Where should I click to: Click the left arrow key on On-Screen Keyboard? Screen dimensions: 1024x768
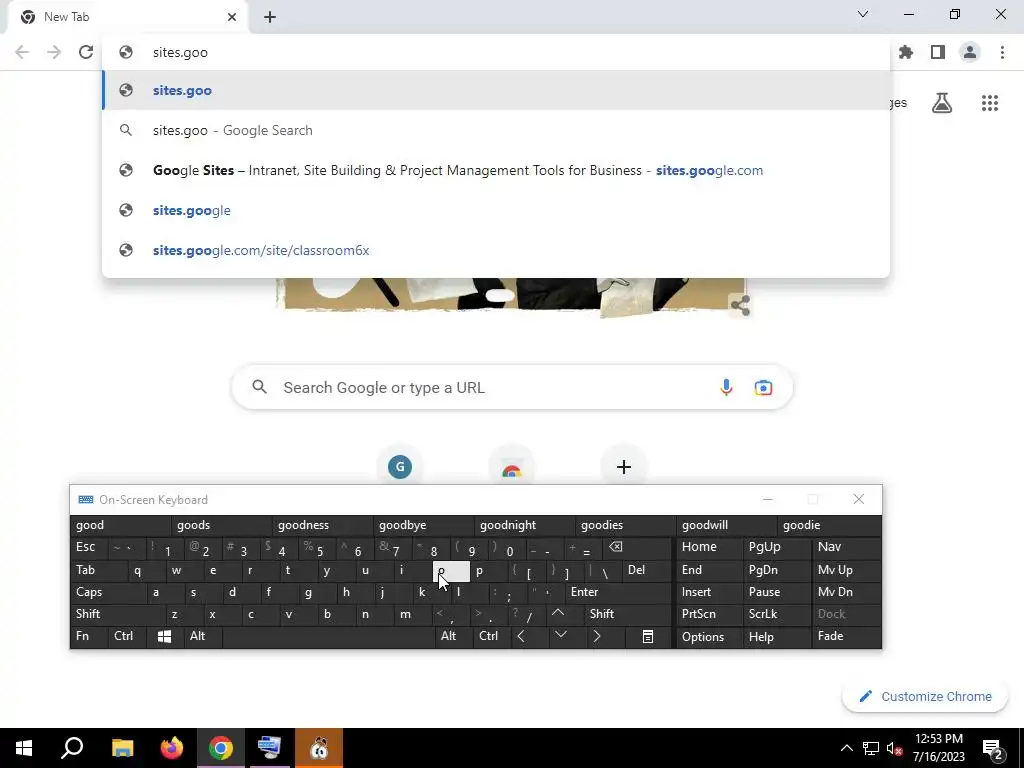tap(521, 636)
